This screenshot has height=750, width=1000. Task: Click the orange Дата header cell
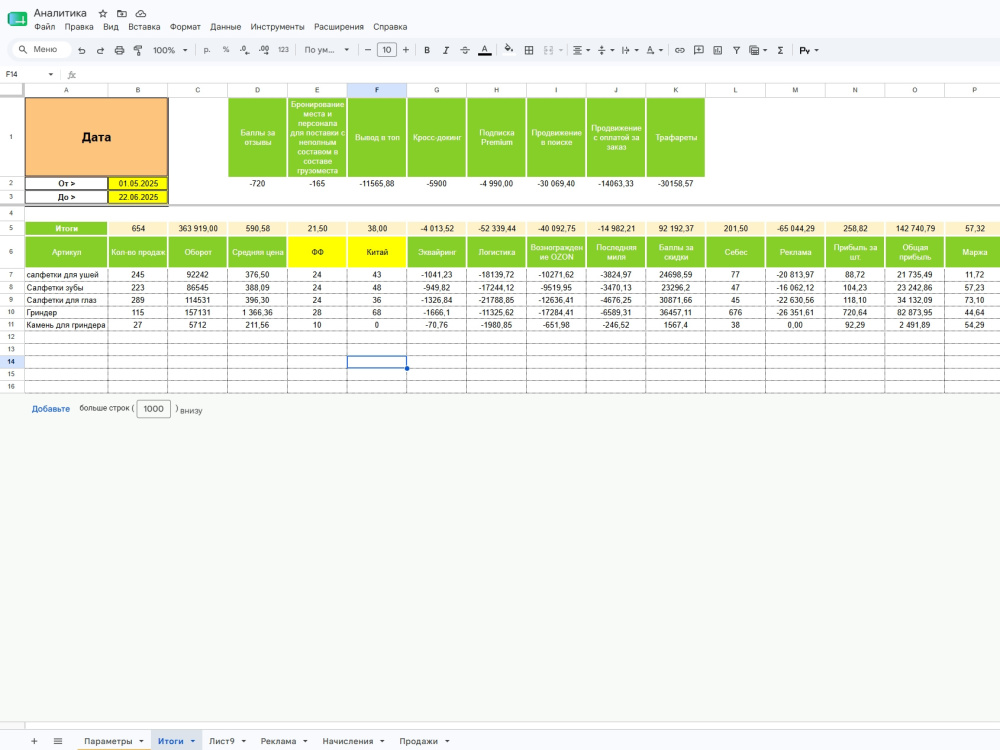[96, 137]
